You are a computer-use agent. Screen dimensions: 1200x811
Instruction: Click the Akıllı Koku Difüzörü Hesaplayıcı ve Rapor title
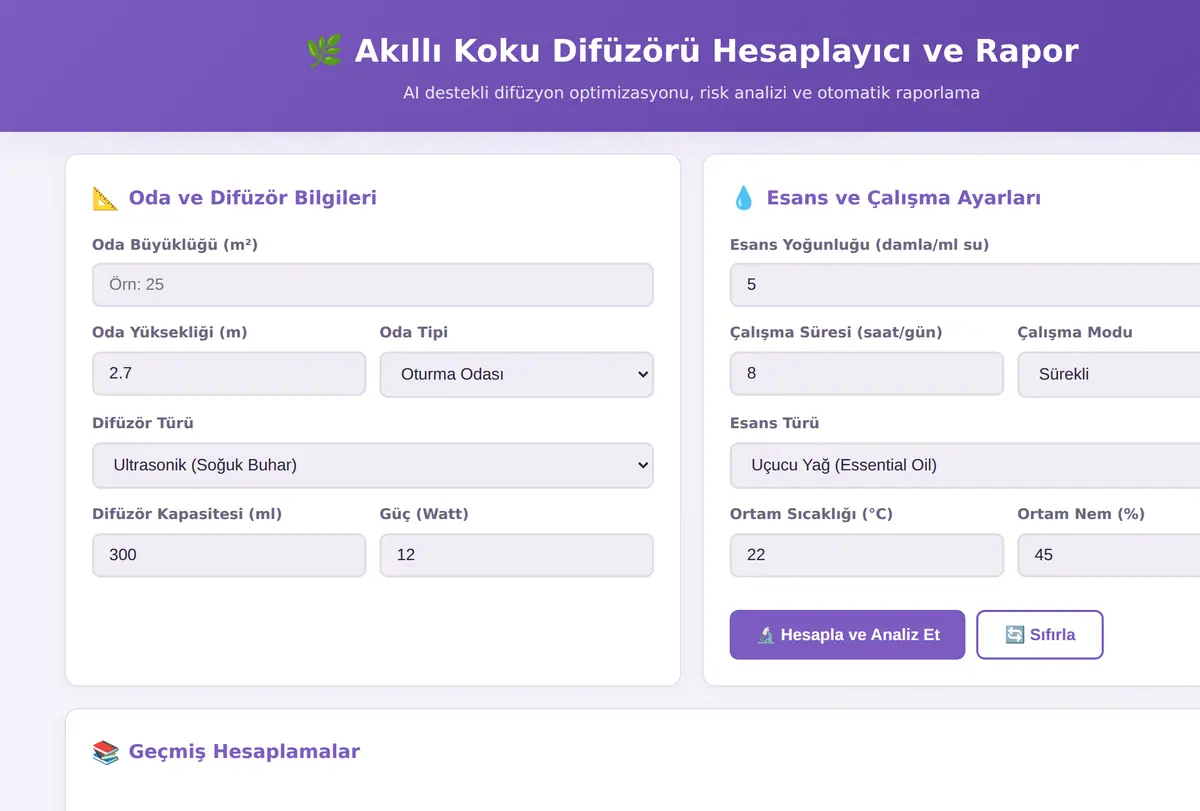(x=716, y=50)
